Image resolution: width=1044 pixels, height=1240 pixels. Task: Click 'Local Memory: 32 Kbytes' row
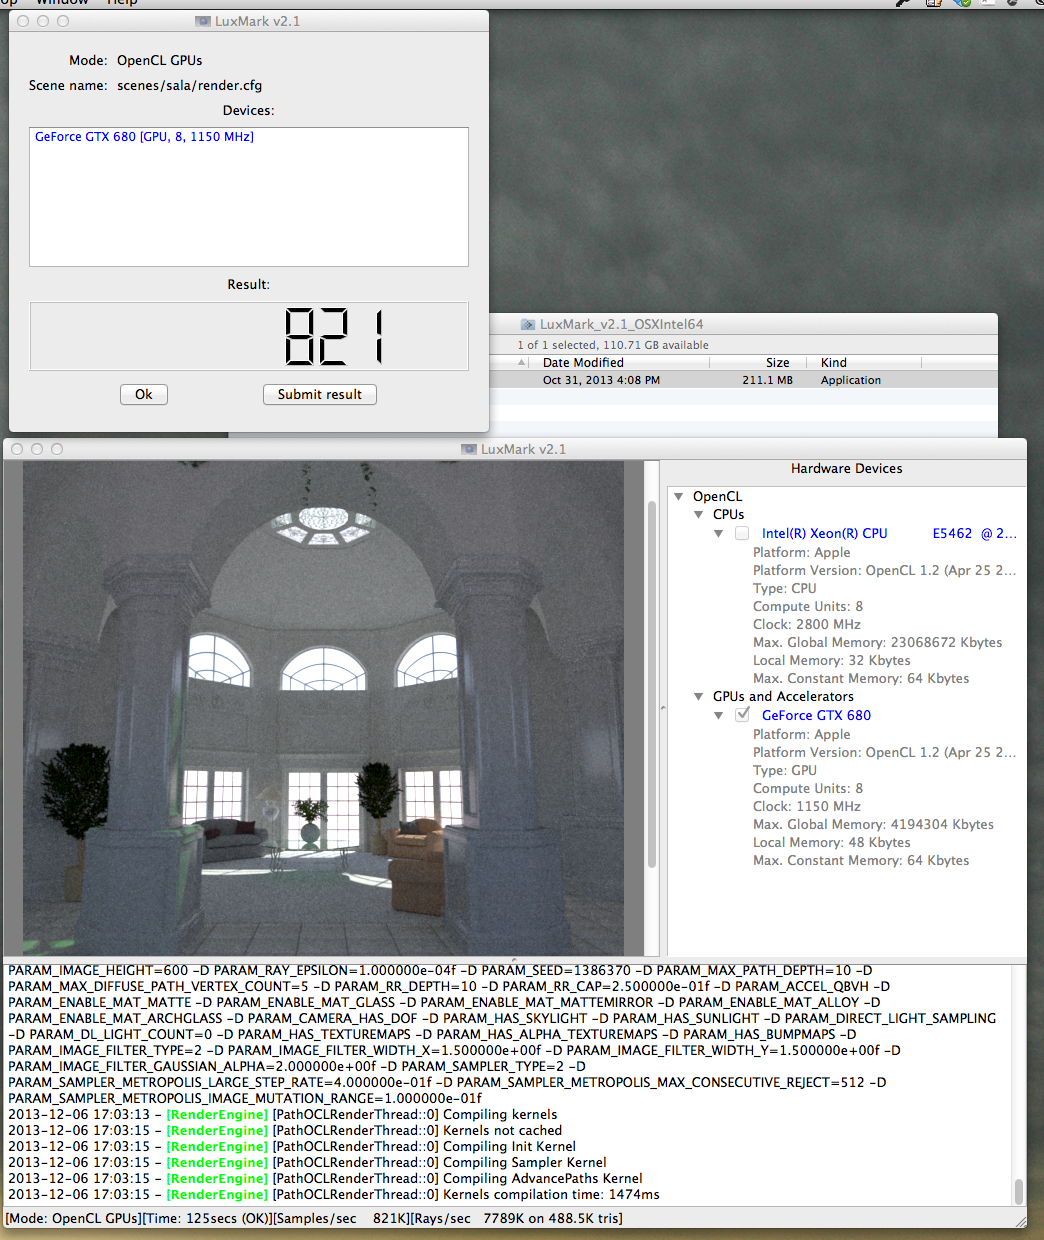(x=831, y=660)
